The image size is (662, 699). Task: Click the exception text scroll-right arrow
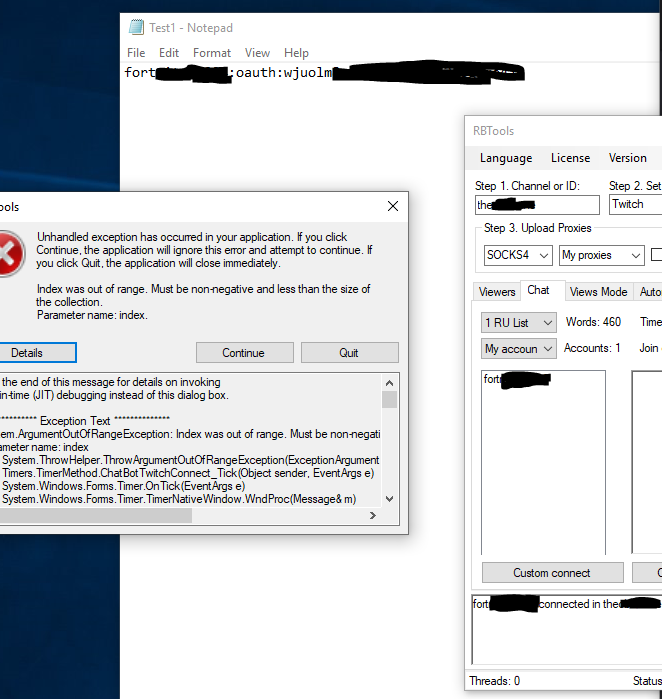(373, 516)
